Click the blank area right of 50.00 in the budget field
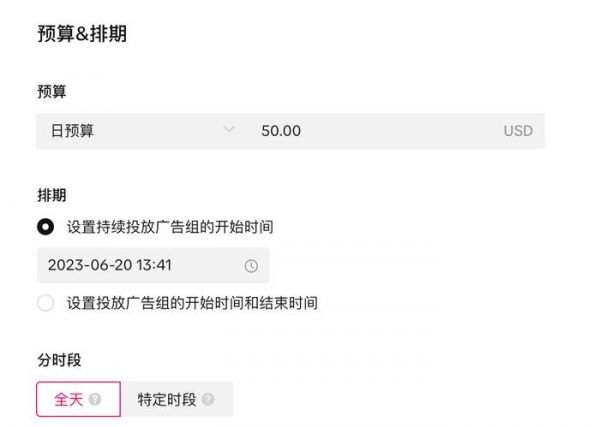 (400, 131)
